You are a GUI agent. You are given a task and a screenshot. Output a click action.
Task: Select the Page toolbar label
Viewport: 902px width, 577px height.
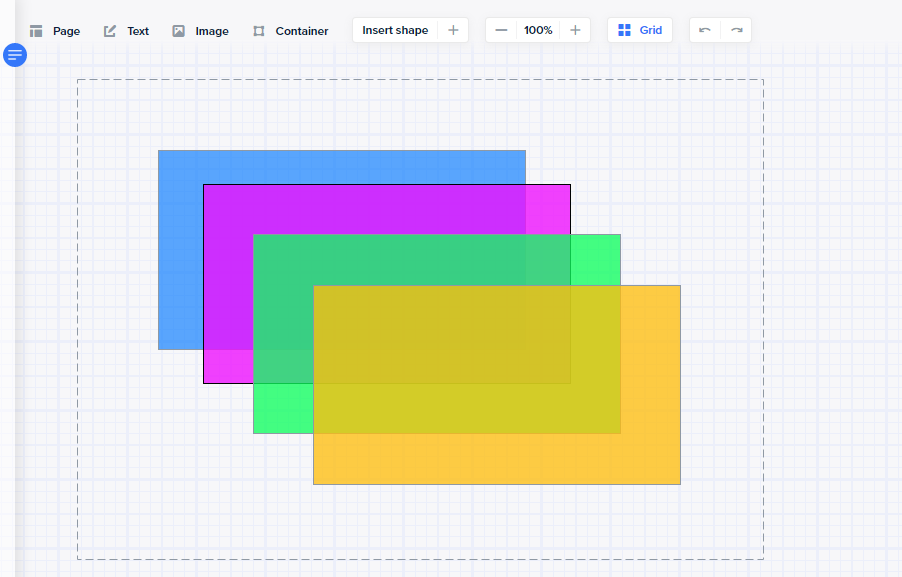pyautogui.click(x=66, y=31)
